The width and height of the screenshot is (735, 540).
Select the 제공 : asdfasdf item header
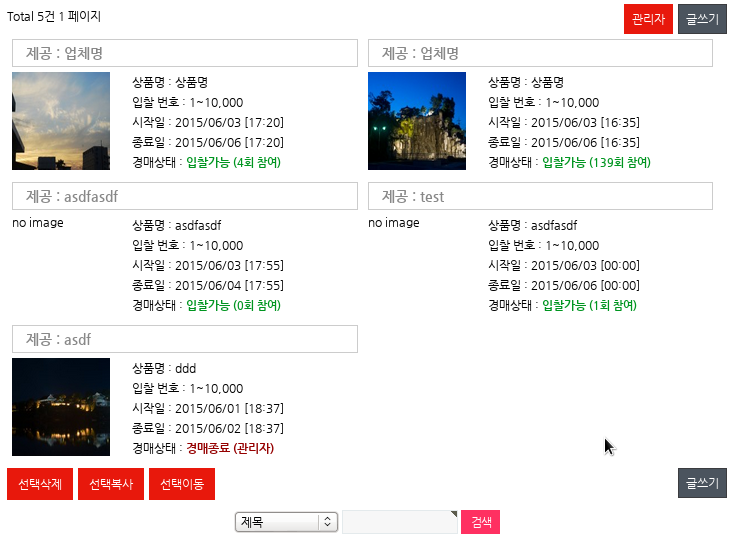click(x=184, y=196)
